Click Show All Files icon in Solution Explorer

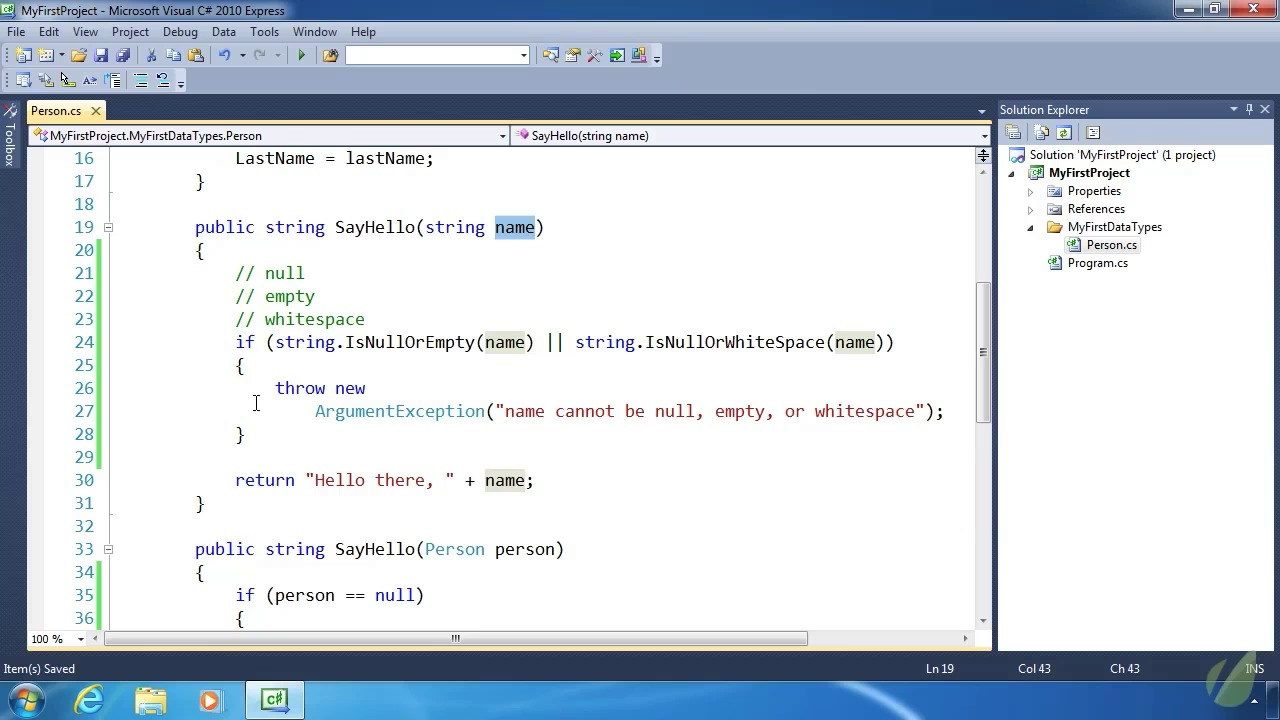1042,133
